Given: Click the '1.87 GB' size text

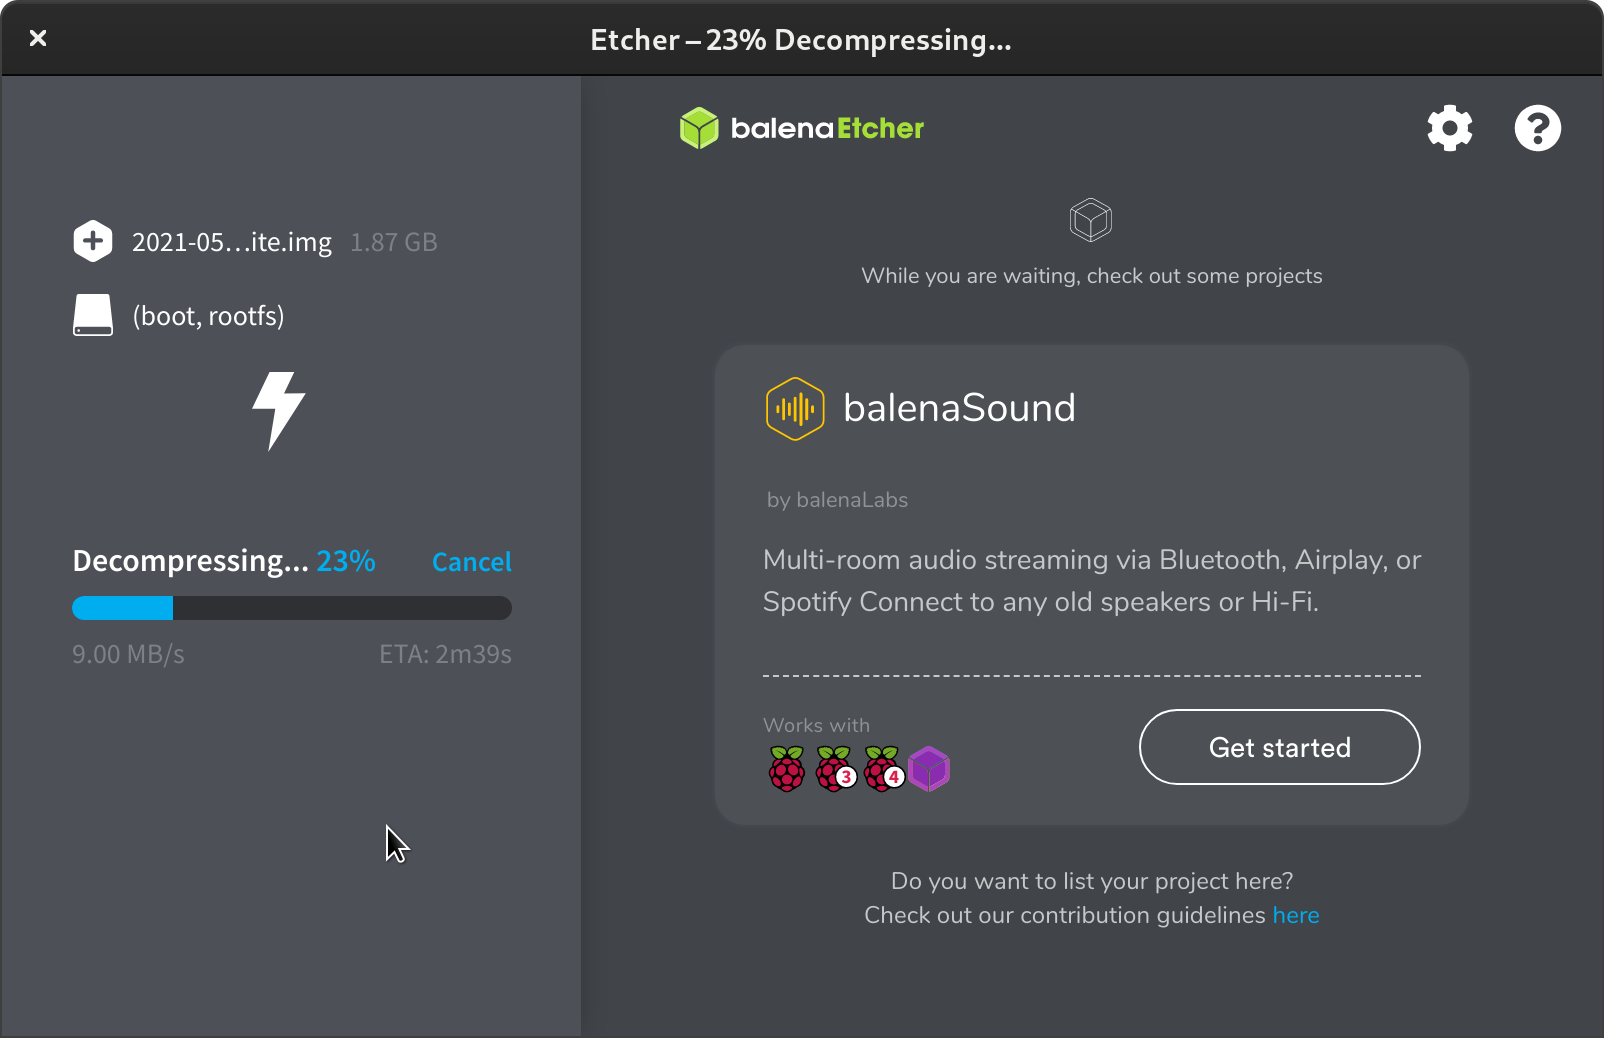Looking at the screenshot, I should pos(394,242).
